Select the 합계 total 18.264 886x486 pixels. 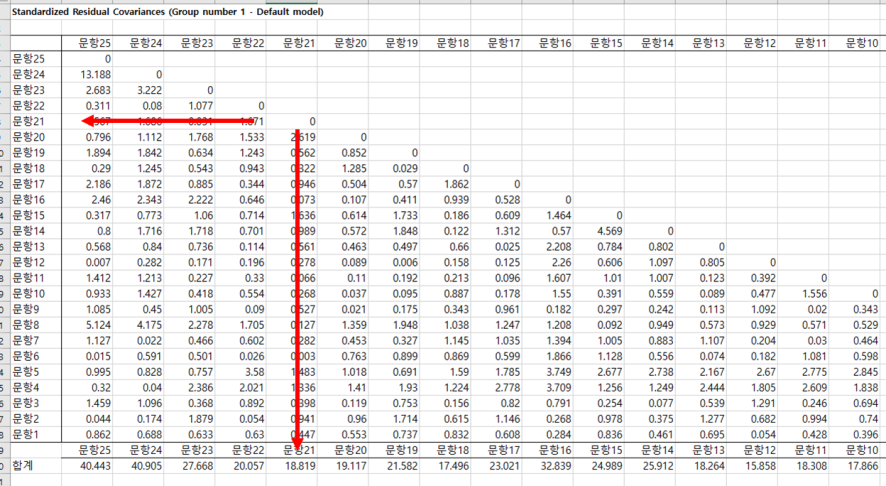709,466
